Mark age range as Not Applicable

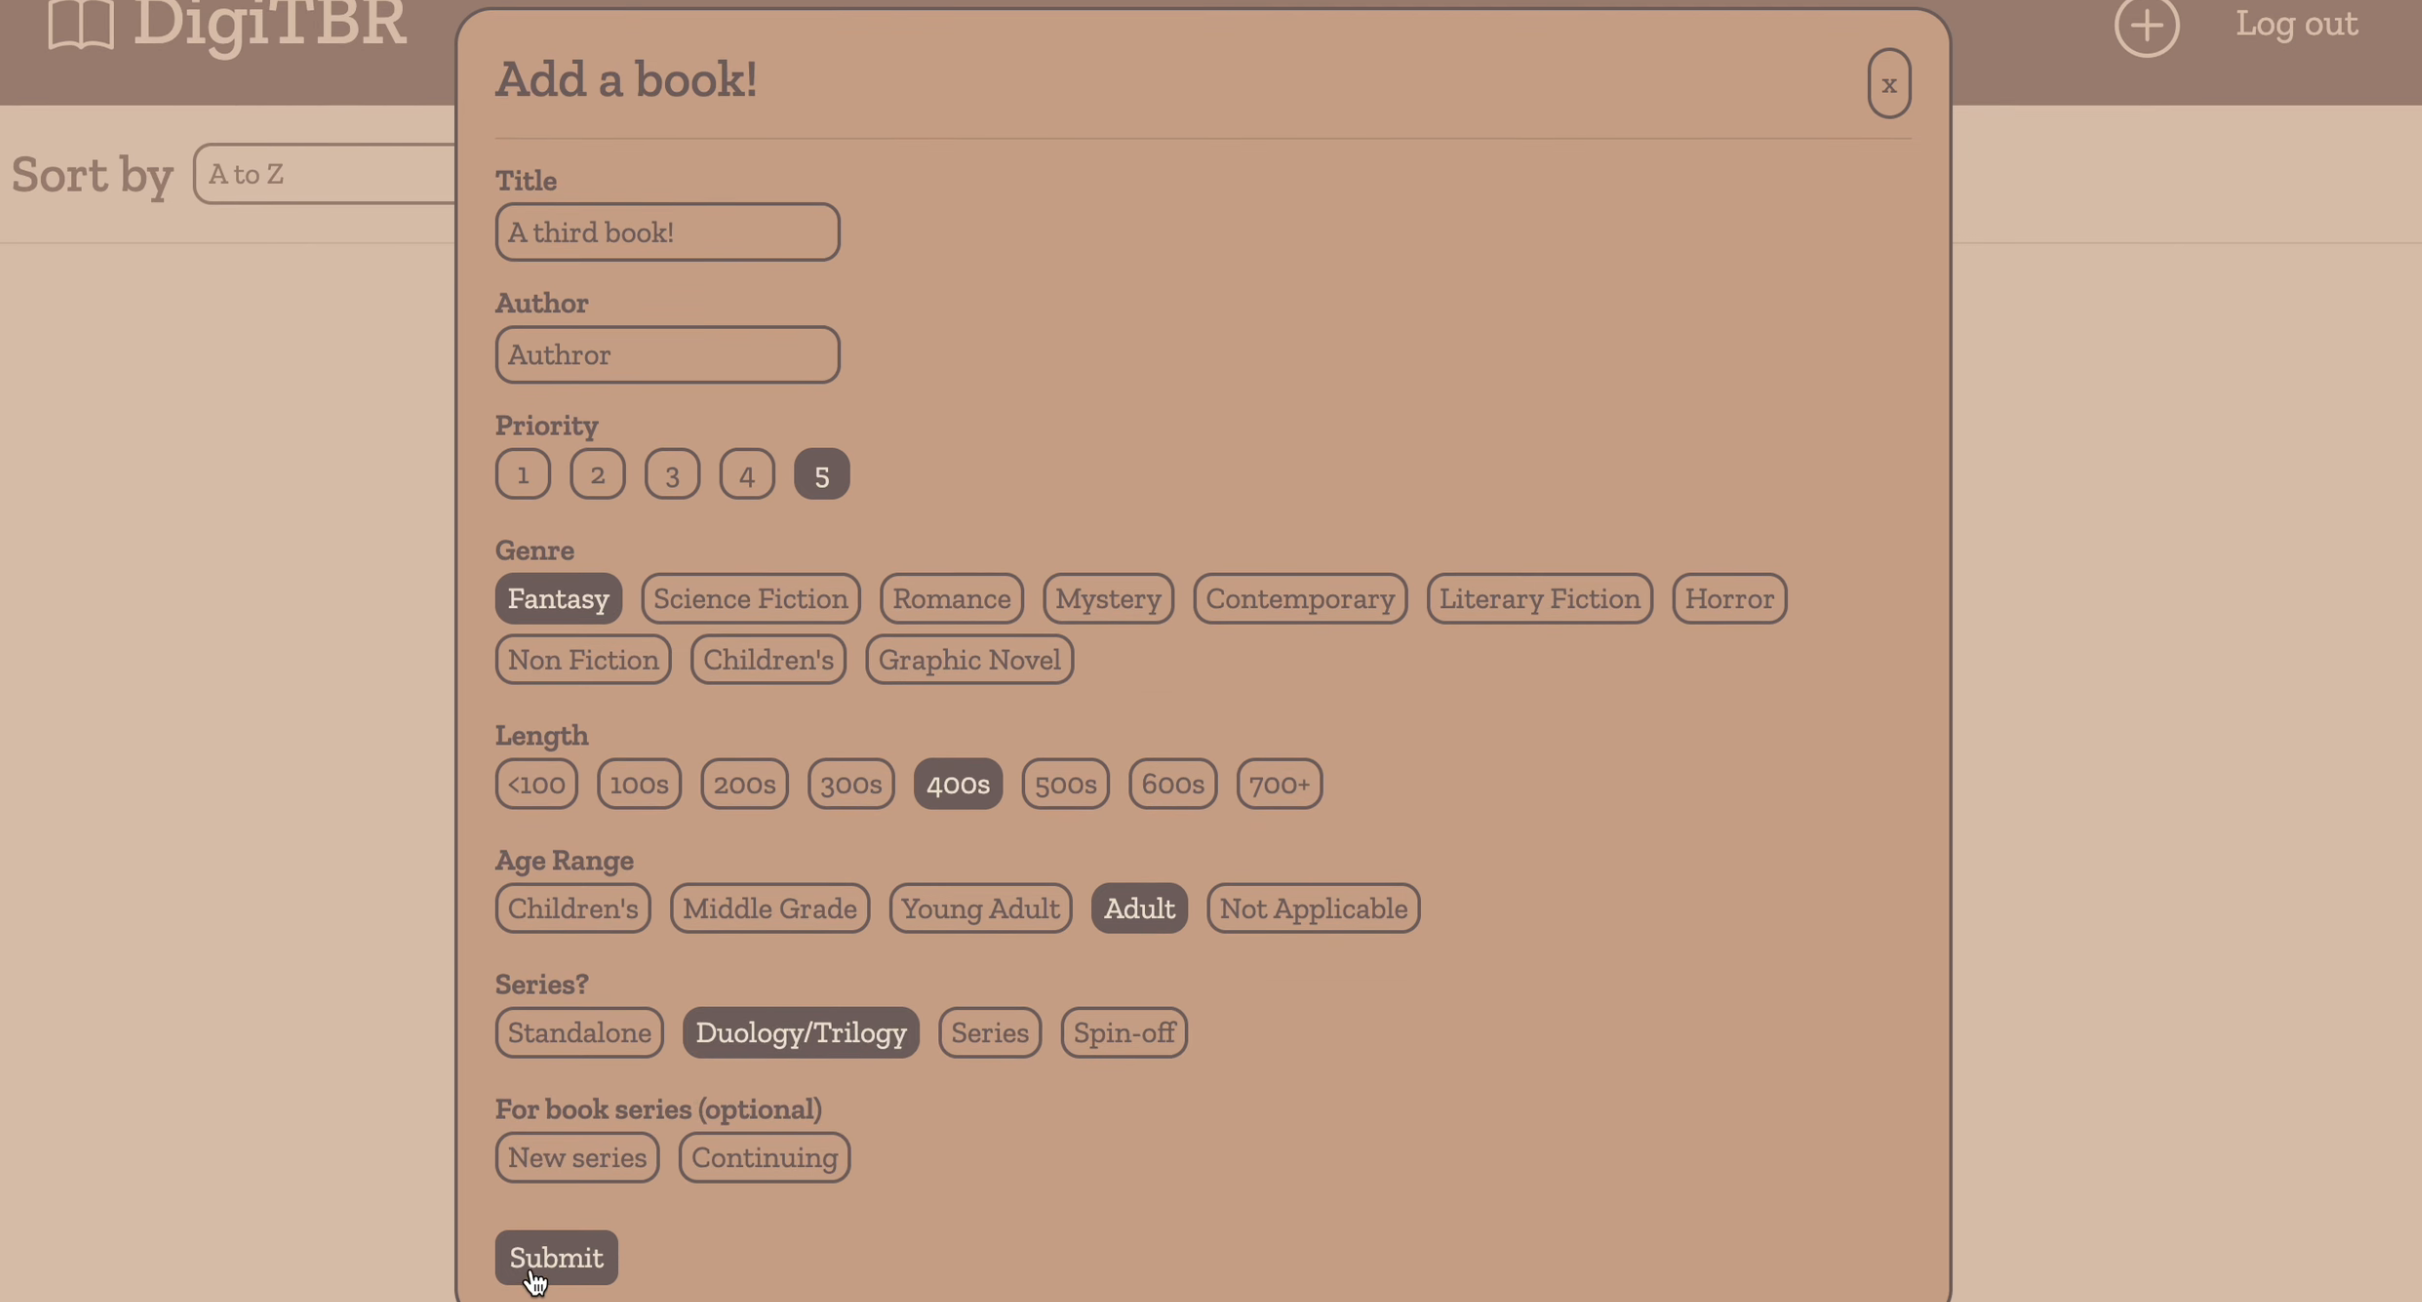point(1312,909)
